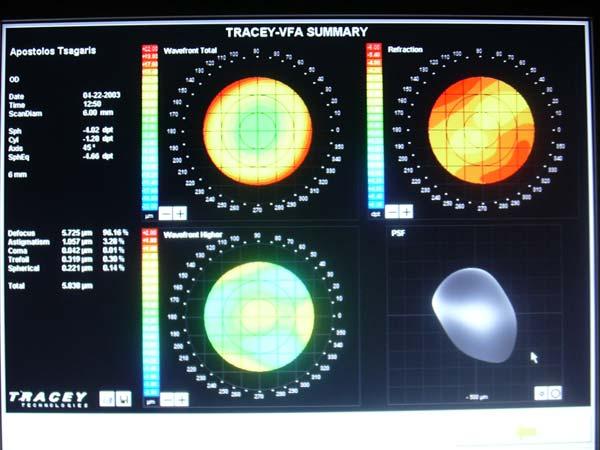Click the save disk icon beside Tracey logo
The height and width of the screenshot is (450, 600).
point(124,399)
